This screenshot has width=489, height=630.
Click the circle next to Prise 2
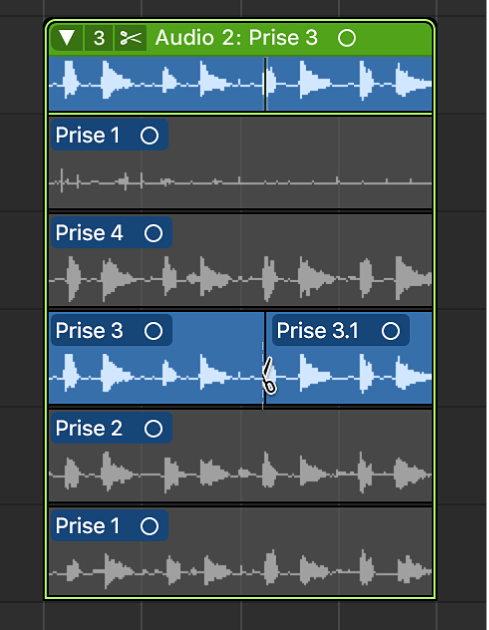click(x=153, y=429)
